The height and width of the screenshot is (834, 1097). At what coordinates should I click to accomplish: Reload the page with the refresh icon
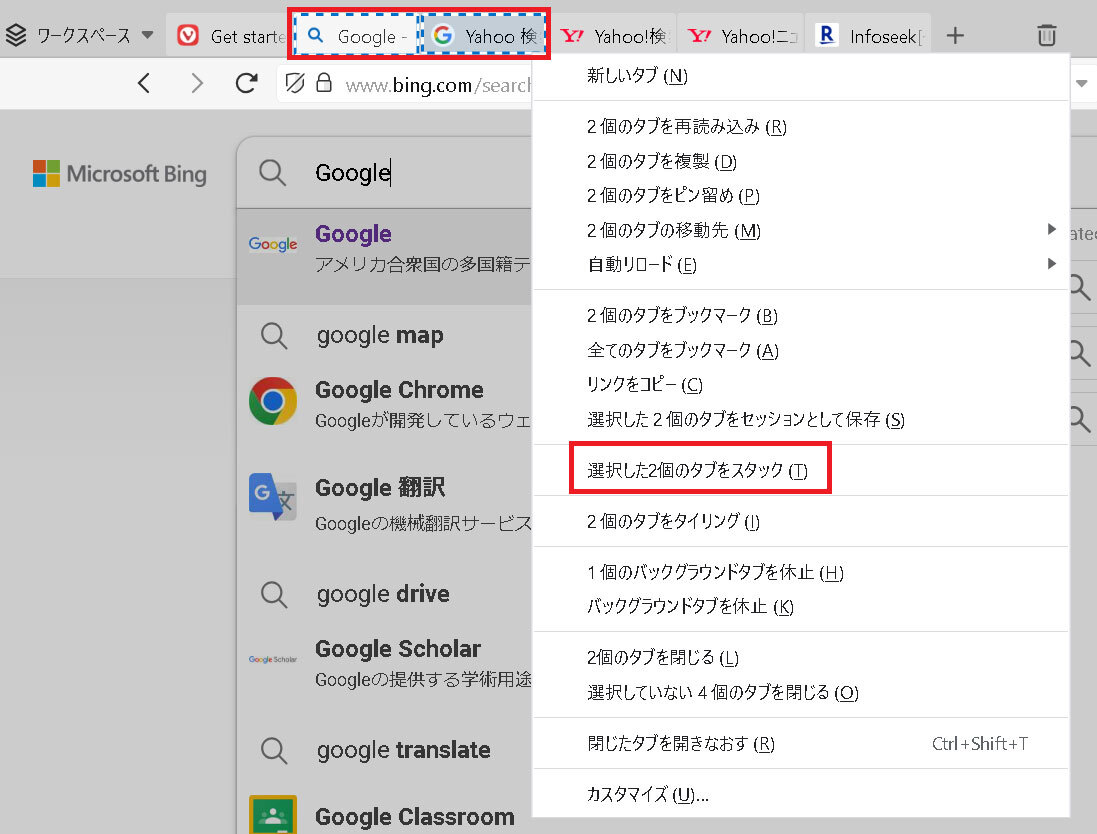247,84
